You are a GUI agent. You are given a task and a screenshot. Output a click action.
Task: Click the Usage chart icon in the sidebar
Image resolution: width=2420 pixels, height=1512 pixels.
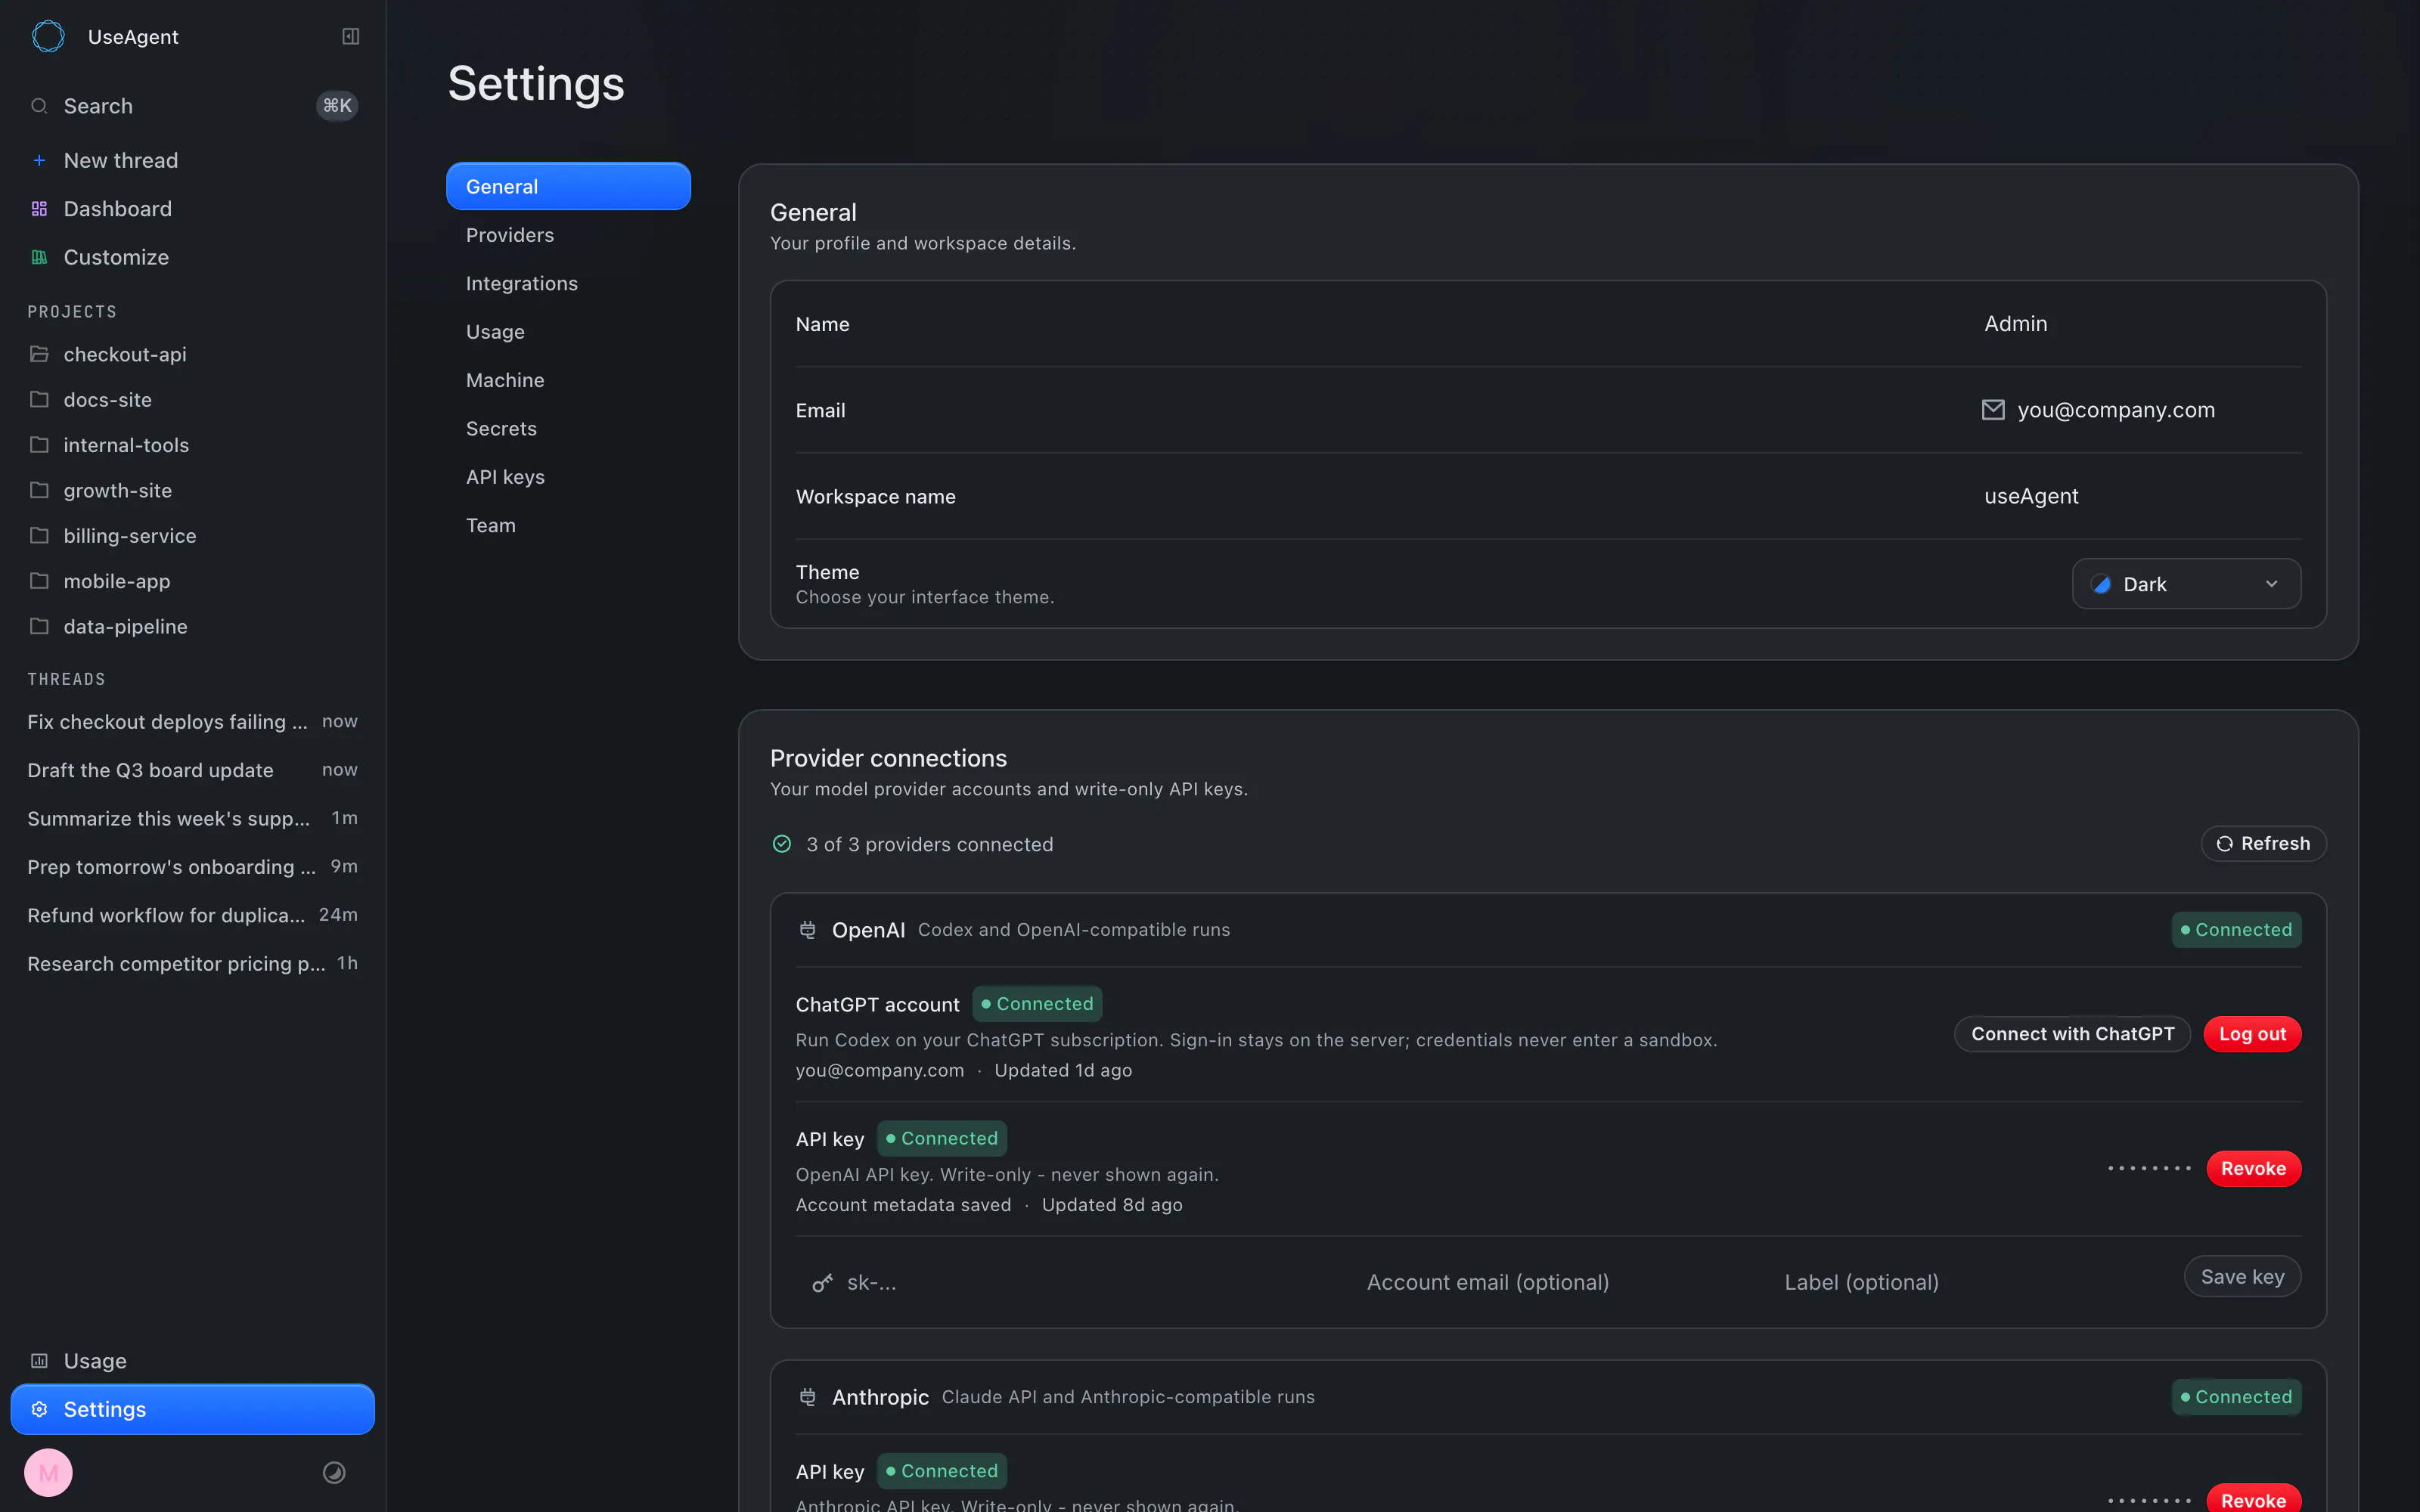(39, 1361)
